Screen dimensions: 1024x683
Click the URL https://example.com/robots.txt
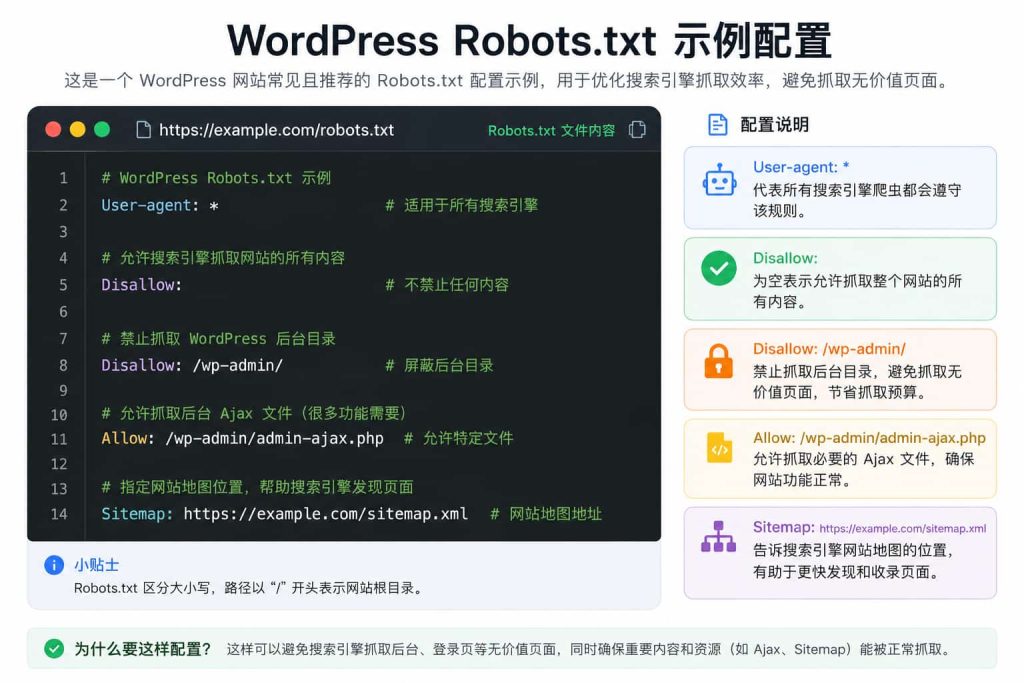point(276,130)
